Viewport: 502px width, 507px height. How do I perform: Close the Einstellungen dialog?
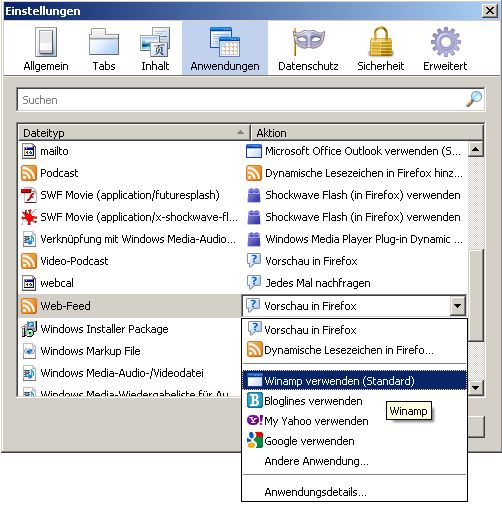coord(490,11)
